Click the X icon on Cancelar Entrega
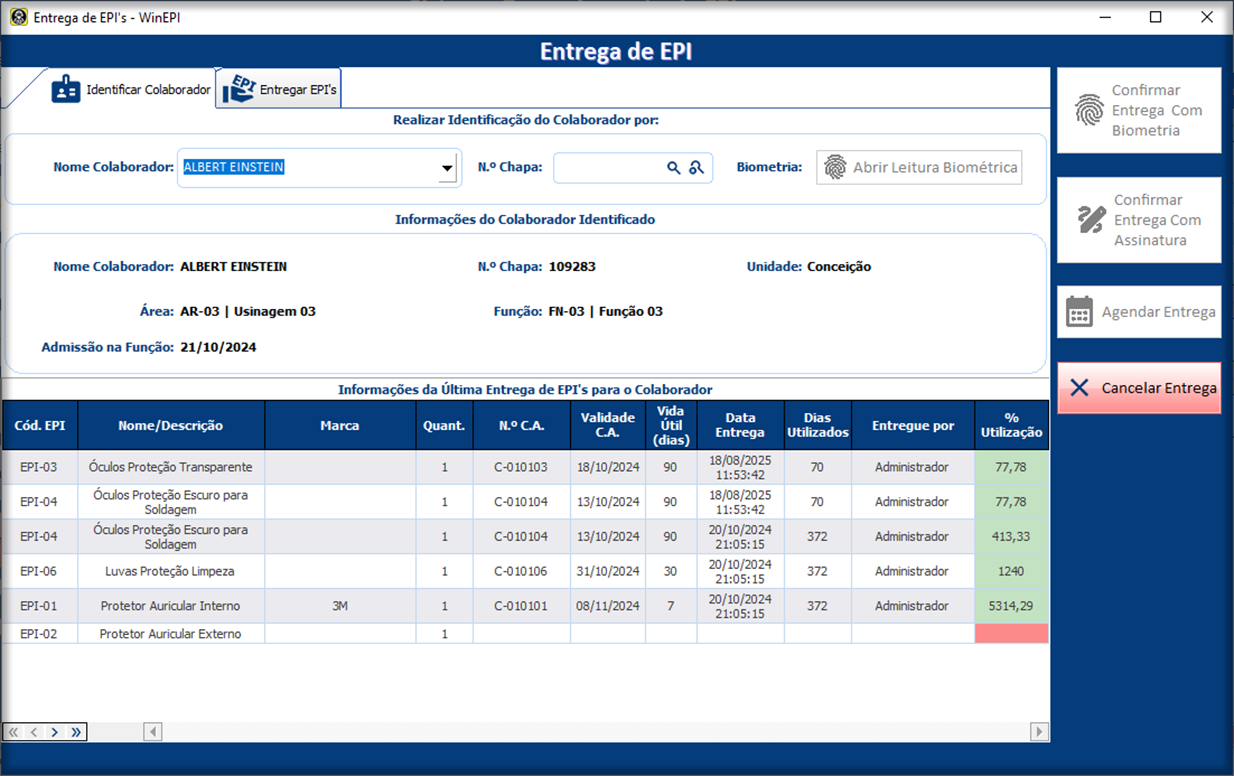The width and height of the screenshot is (1234, 776). pos(1079,388)
